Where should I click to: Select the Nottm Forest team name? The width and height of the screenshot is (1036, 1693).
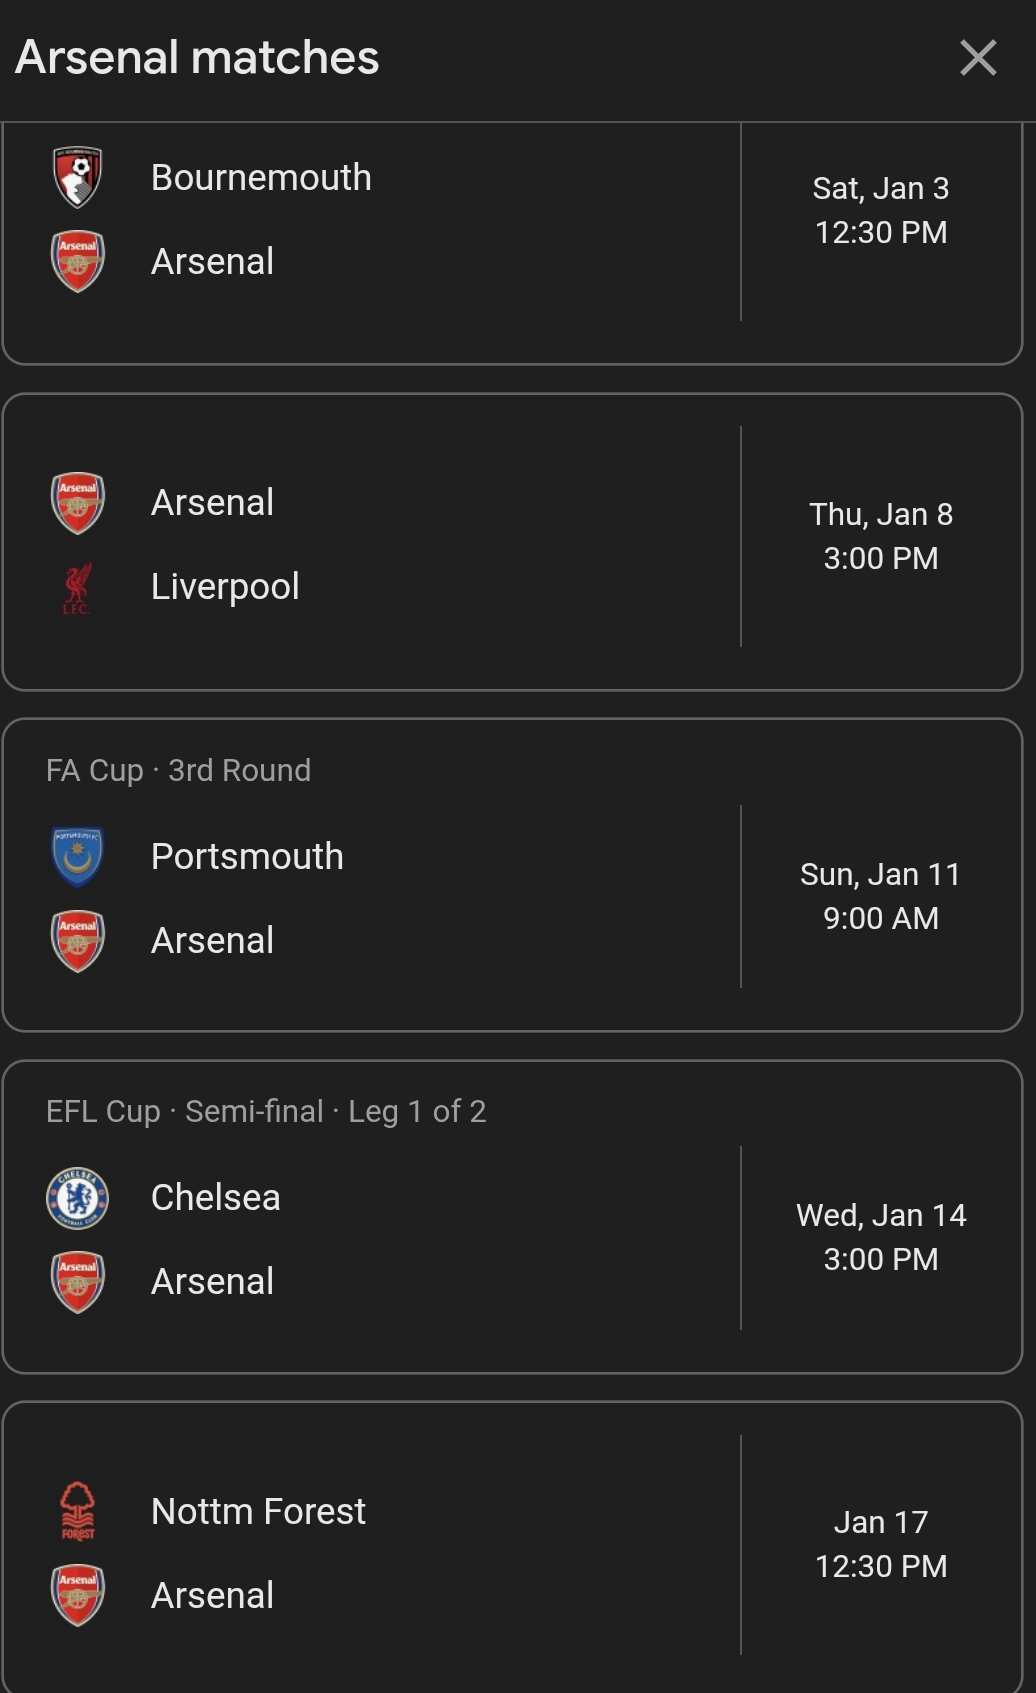coord(258,1511)
